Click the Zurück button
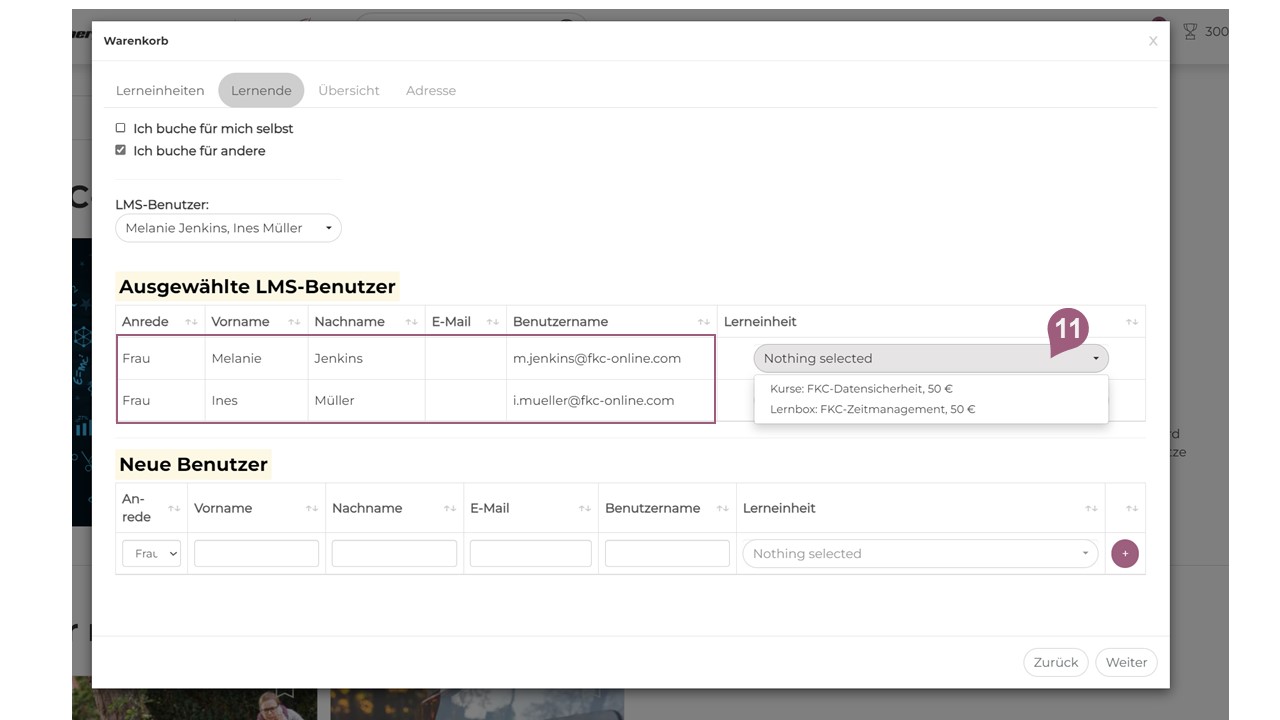1280x720 pixels. click(1055, 662)
